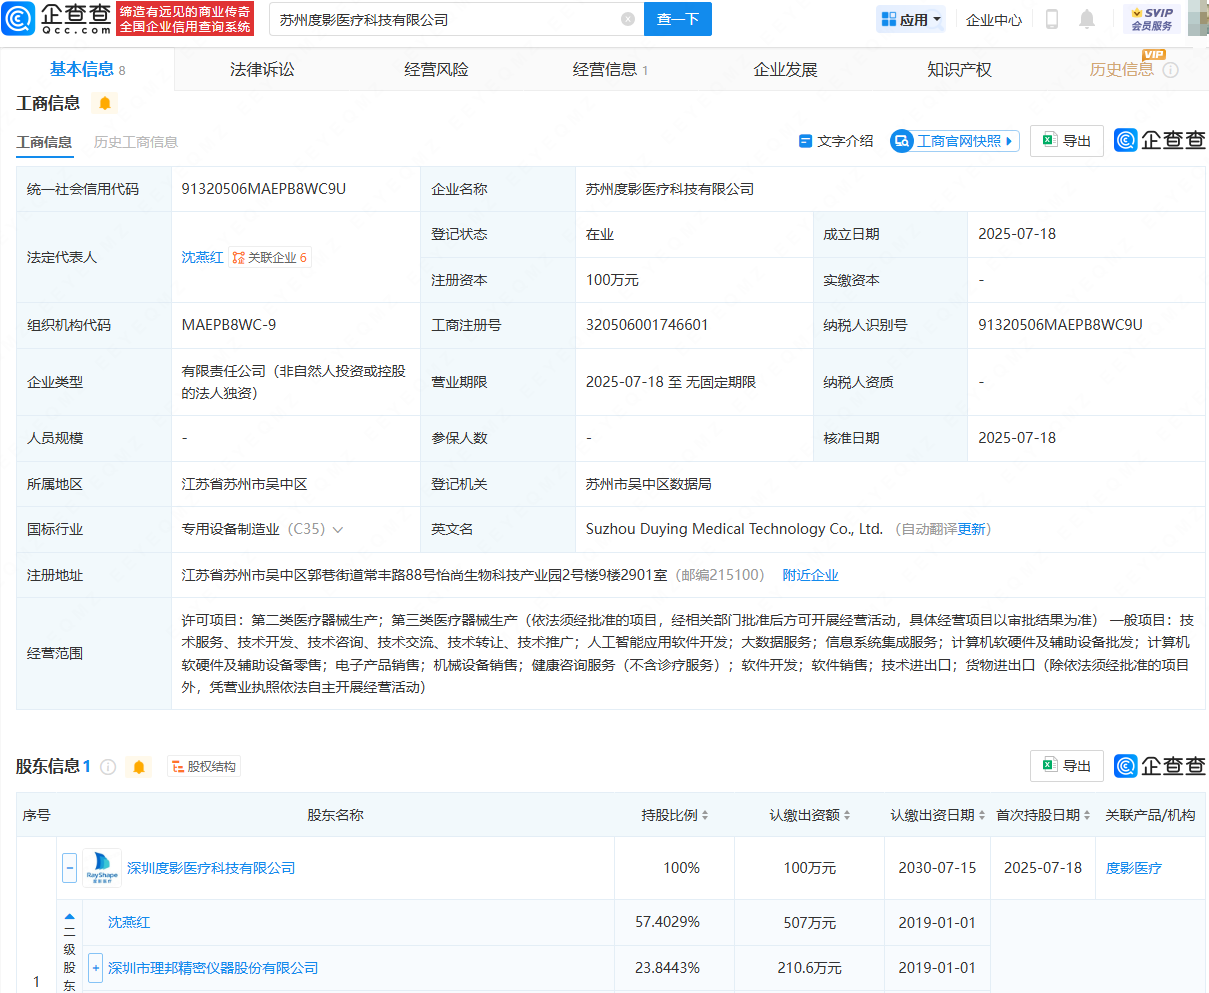Click the help icon next to 历史信息
This screenshot has height=993, width=1209.
[1171, 70]
